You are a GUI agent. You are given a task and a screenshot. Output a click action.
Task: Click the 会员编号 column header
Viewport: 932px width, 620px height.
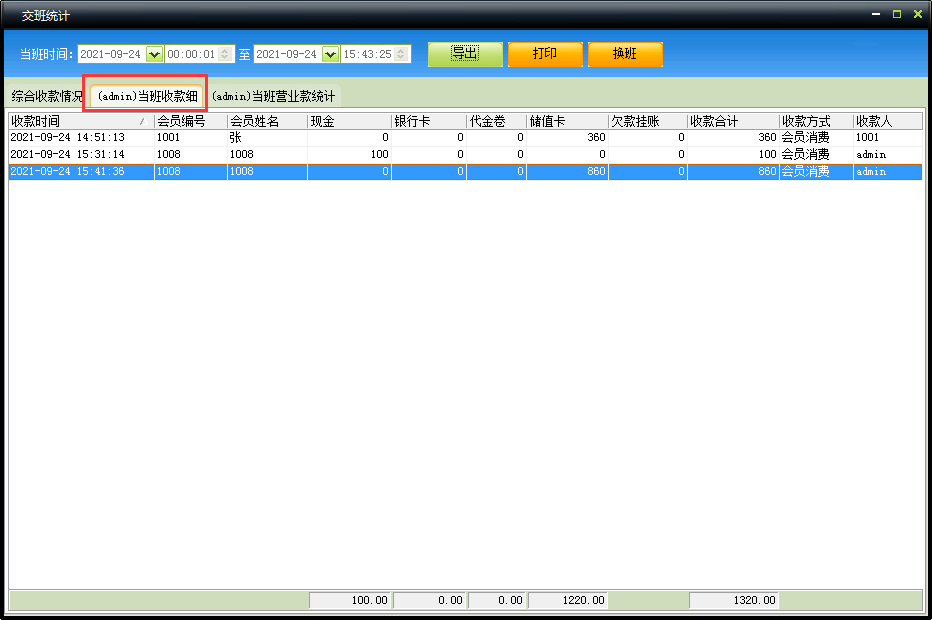coord(190,121)
